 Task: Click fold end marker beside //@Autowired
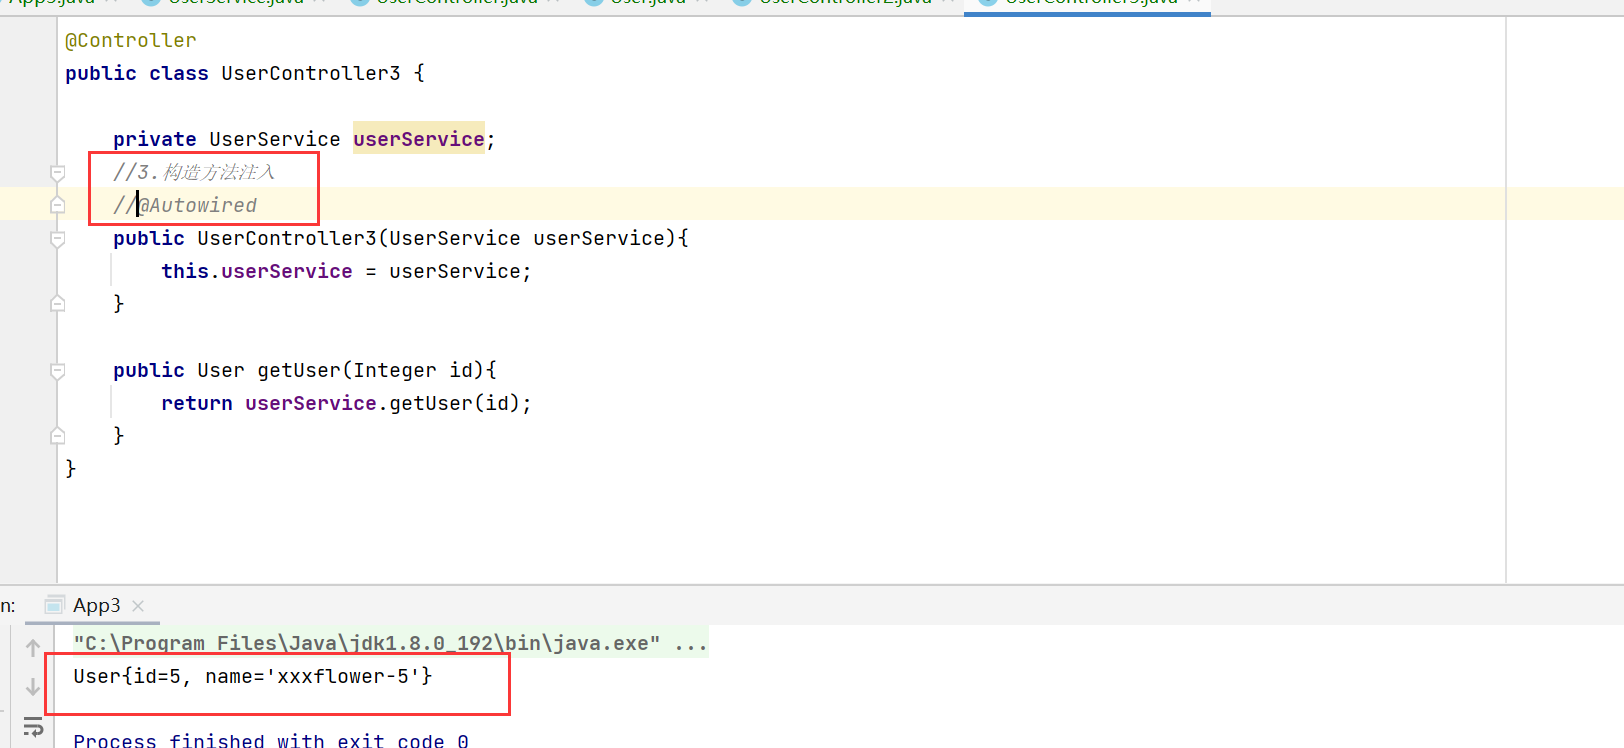pos(58,205)
